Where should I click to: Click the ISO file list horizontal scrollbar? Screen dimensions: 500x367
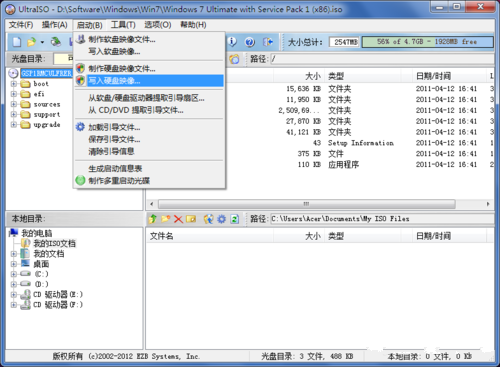coord(307,204)
